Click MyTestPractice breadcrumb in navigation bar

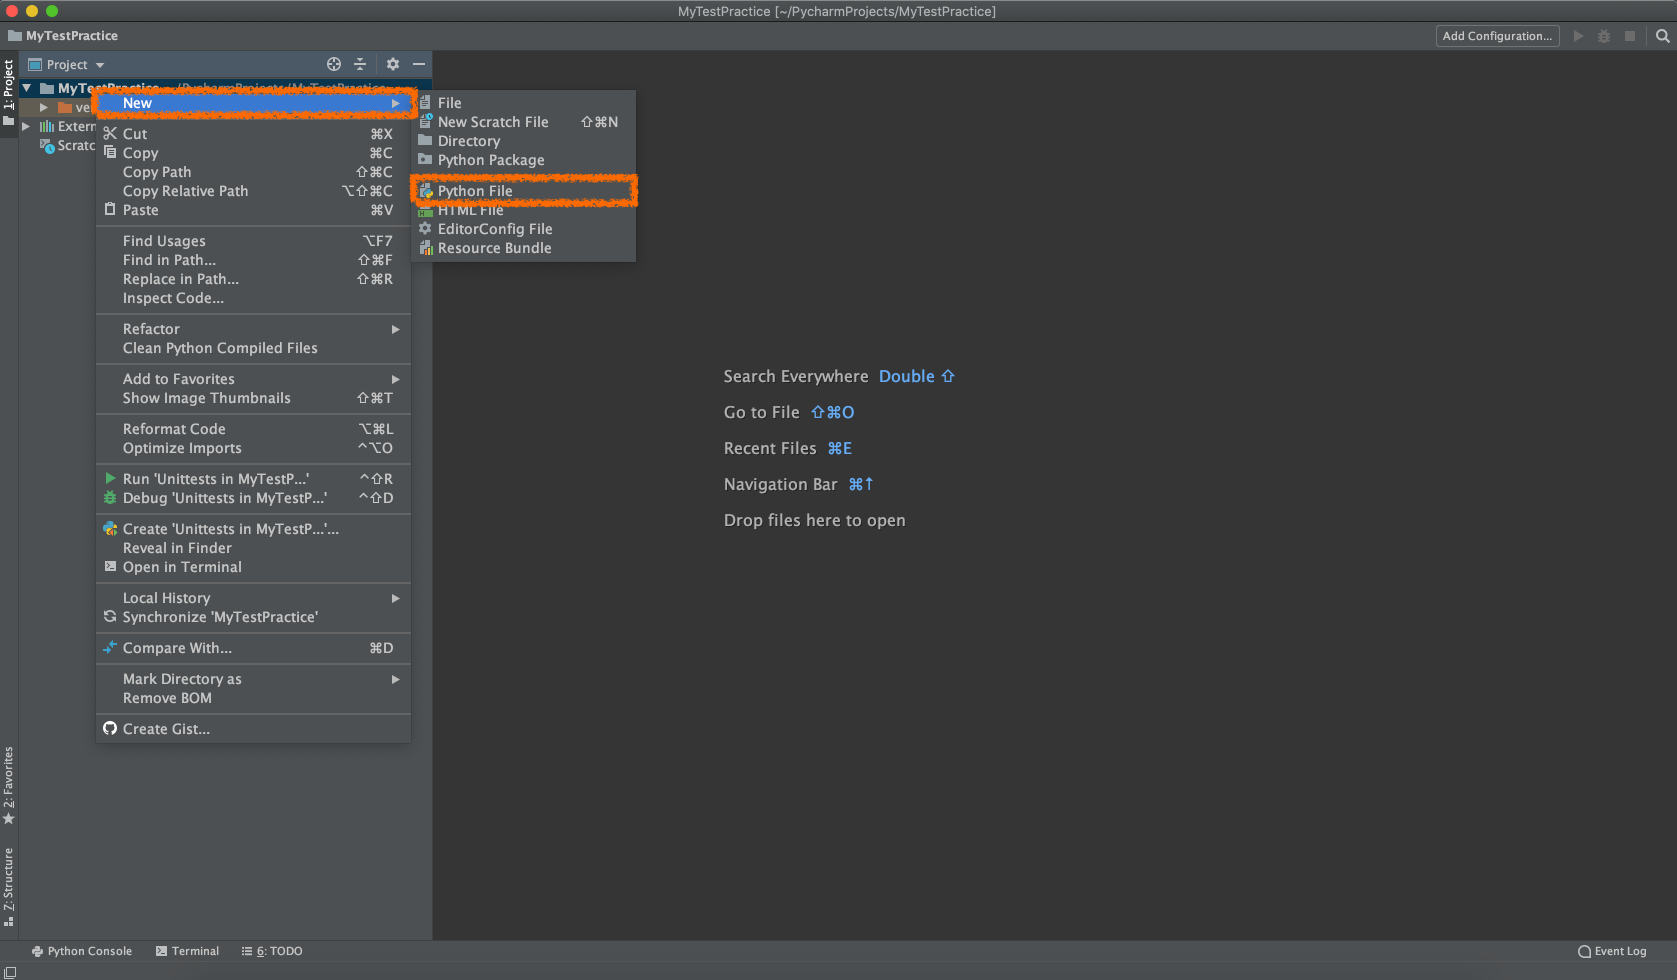point(63,36)
